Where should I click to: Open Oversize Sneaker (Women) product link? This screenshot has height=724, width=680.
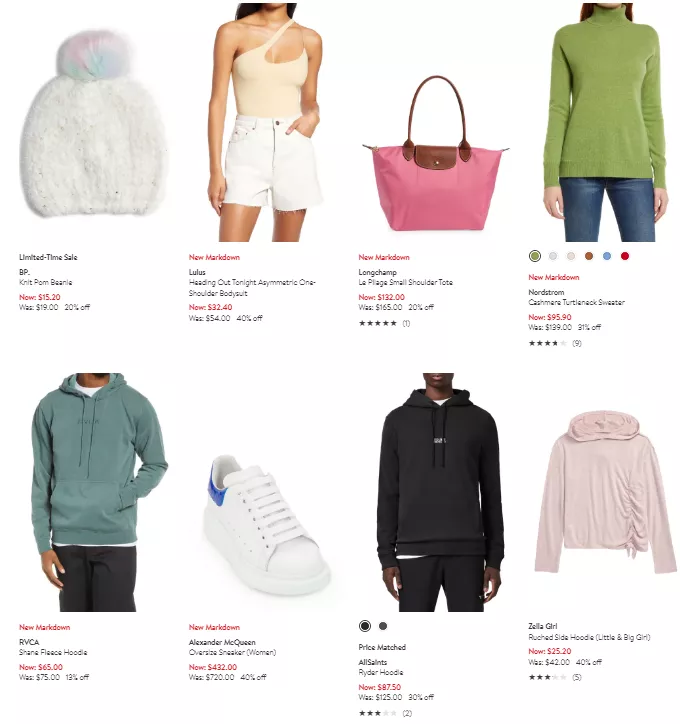tap(232, 652)
